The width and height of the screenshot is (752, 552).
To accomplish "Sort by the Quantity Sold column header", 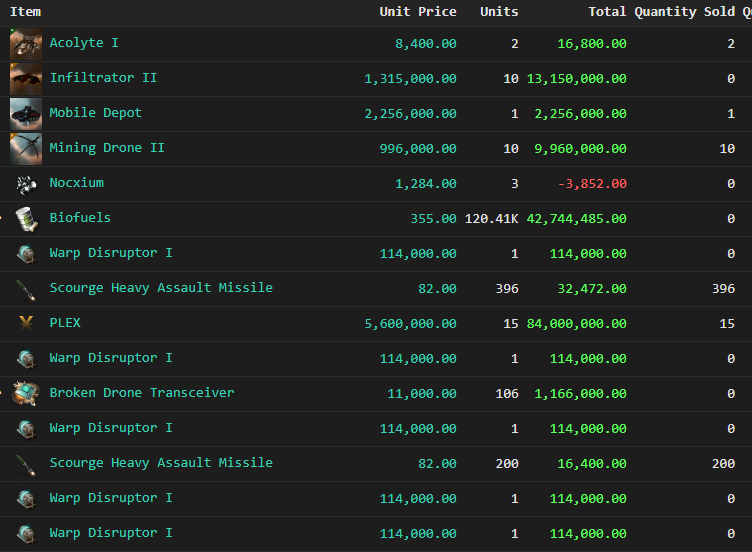I will 684,12.
